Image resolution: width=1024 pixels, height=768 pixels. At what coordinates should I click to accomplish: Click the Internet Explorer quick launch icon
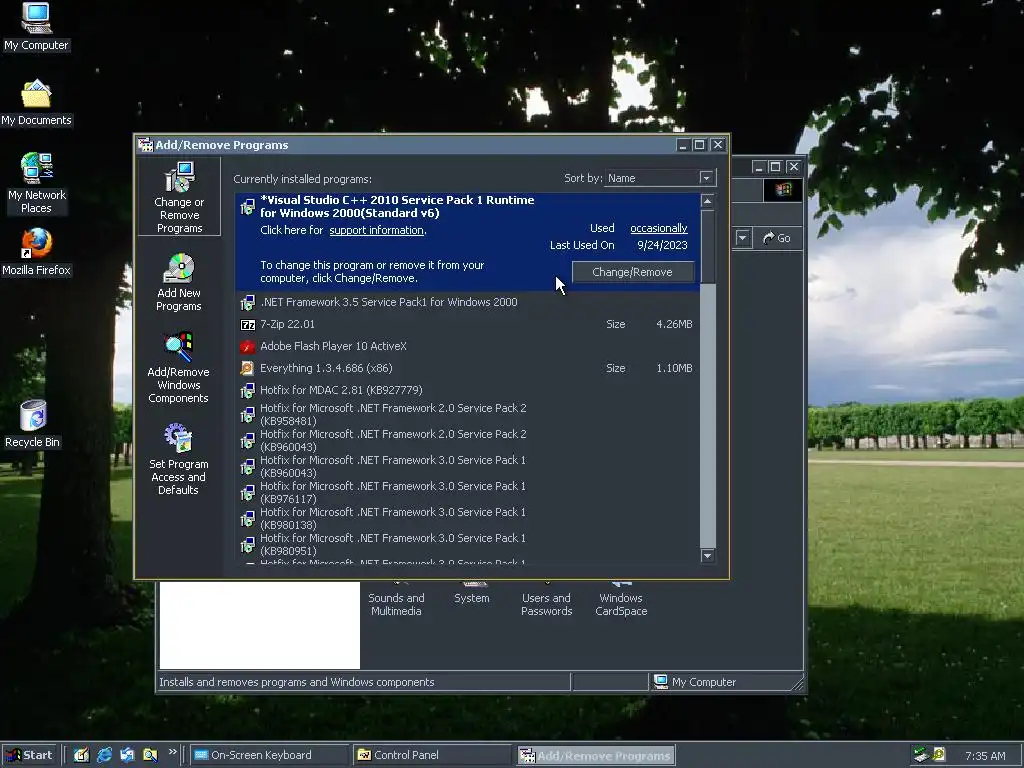pos(104,755)
